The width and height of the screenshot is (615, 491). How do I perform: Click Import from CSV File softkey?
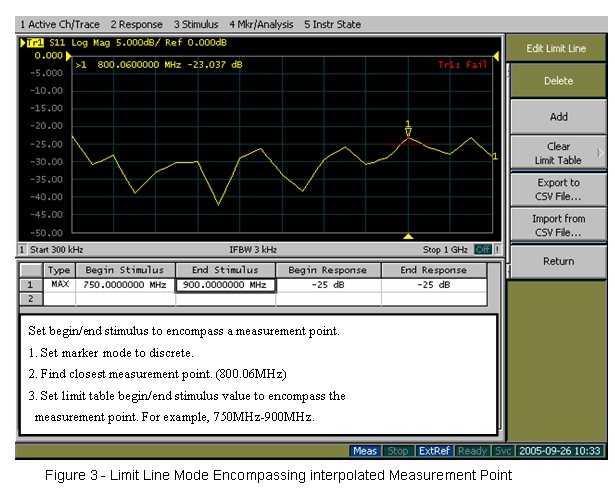(x=558, y=225)
